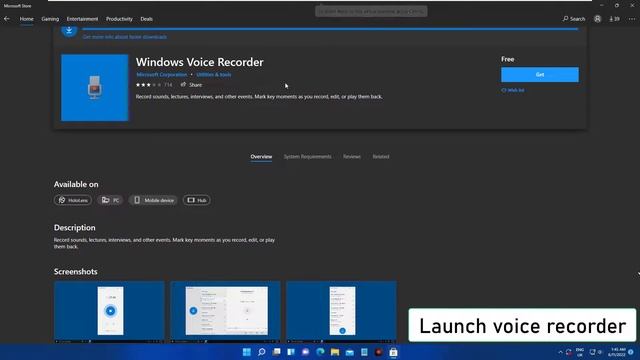Viewport: 640px width, 360px height.
Task: Click the Hub availability chip
Action: (x=196, y=200)
